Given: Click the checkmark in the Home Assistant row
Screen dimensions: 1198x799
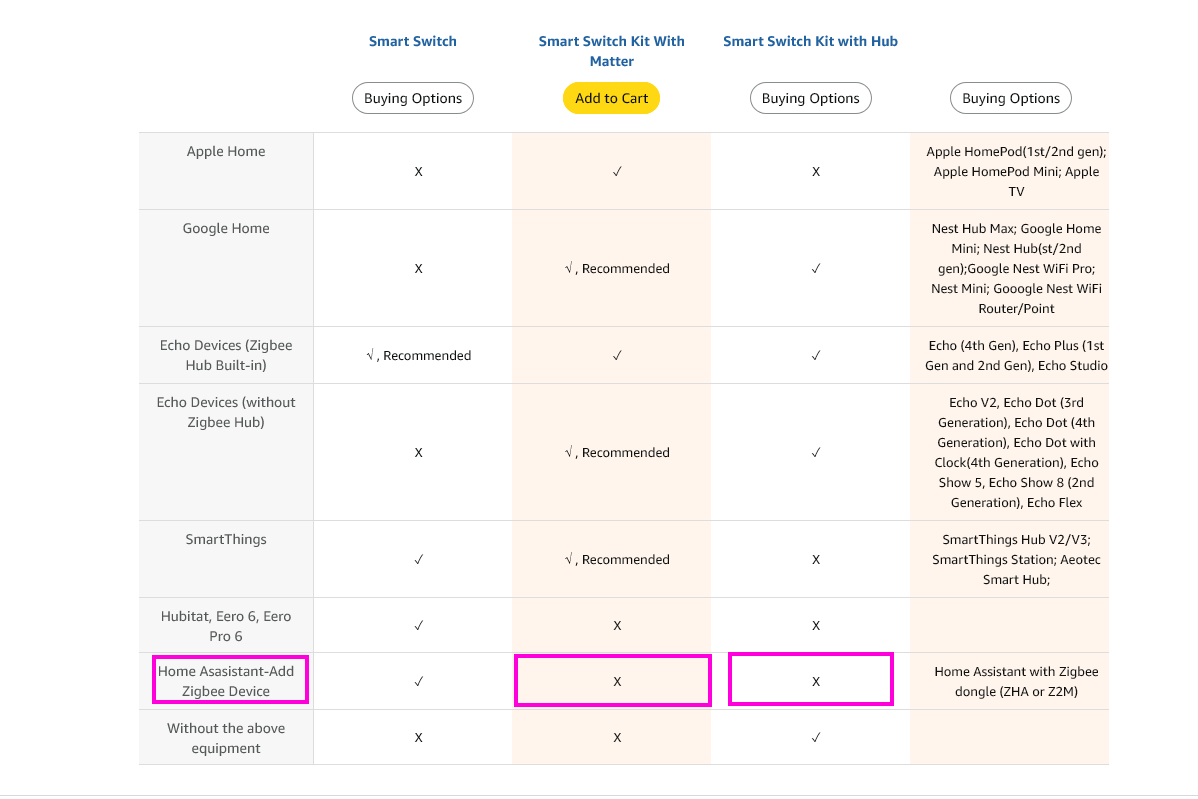Looking at the screenshot, I should [x=418, y=681].
